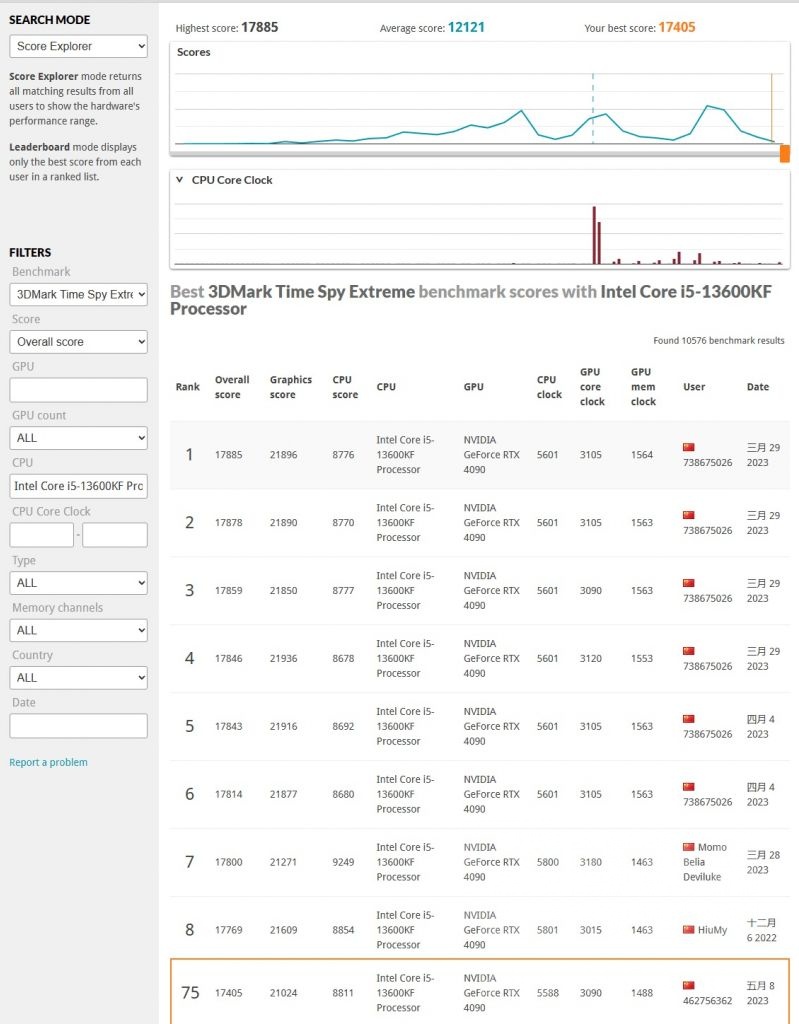Click the flag icon in rank 75 row
The image size is (799, 1024).
click(x=688, y=985)
